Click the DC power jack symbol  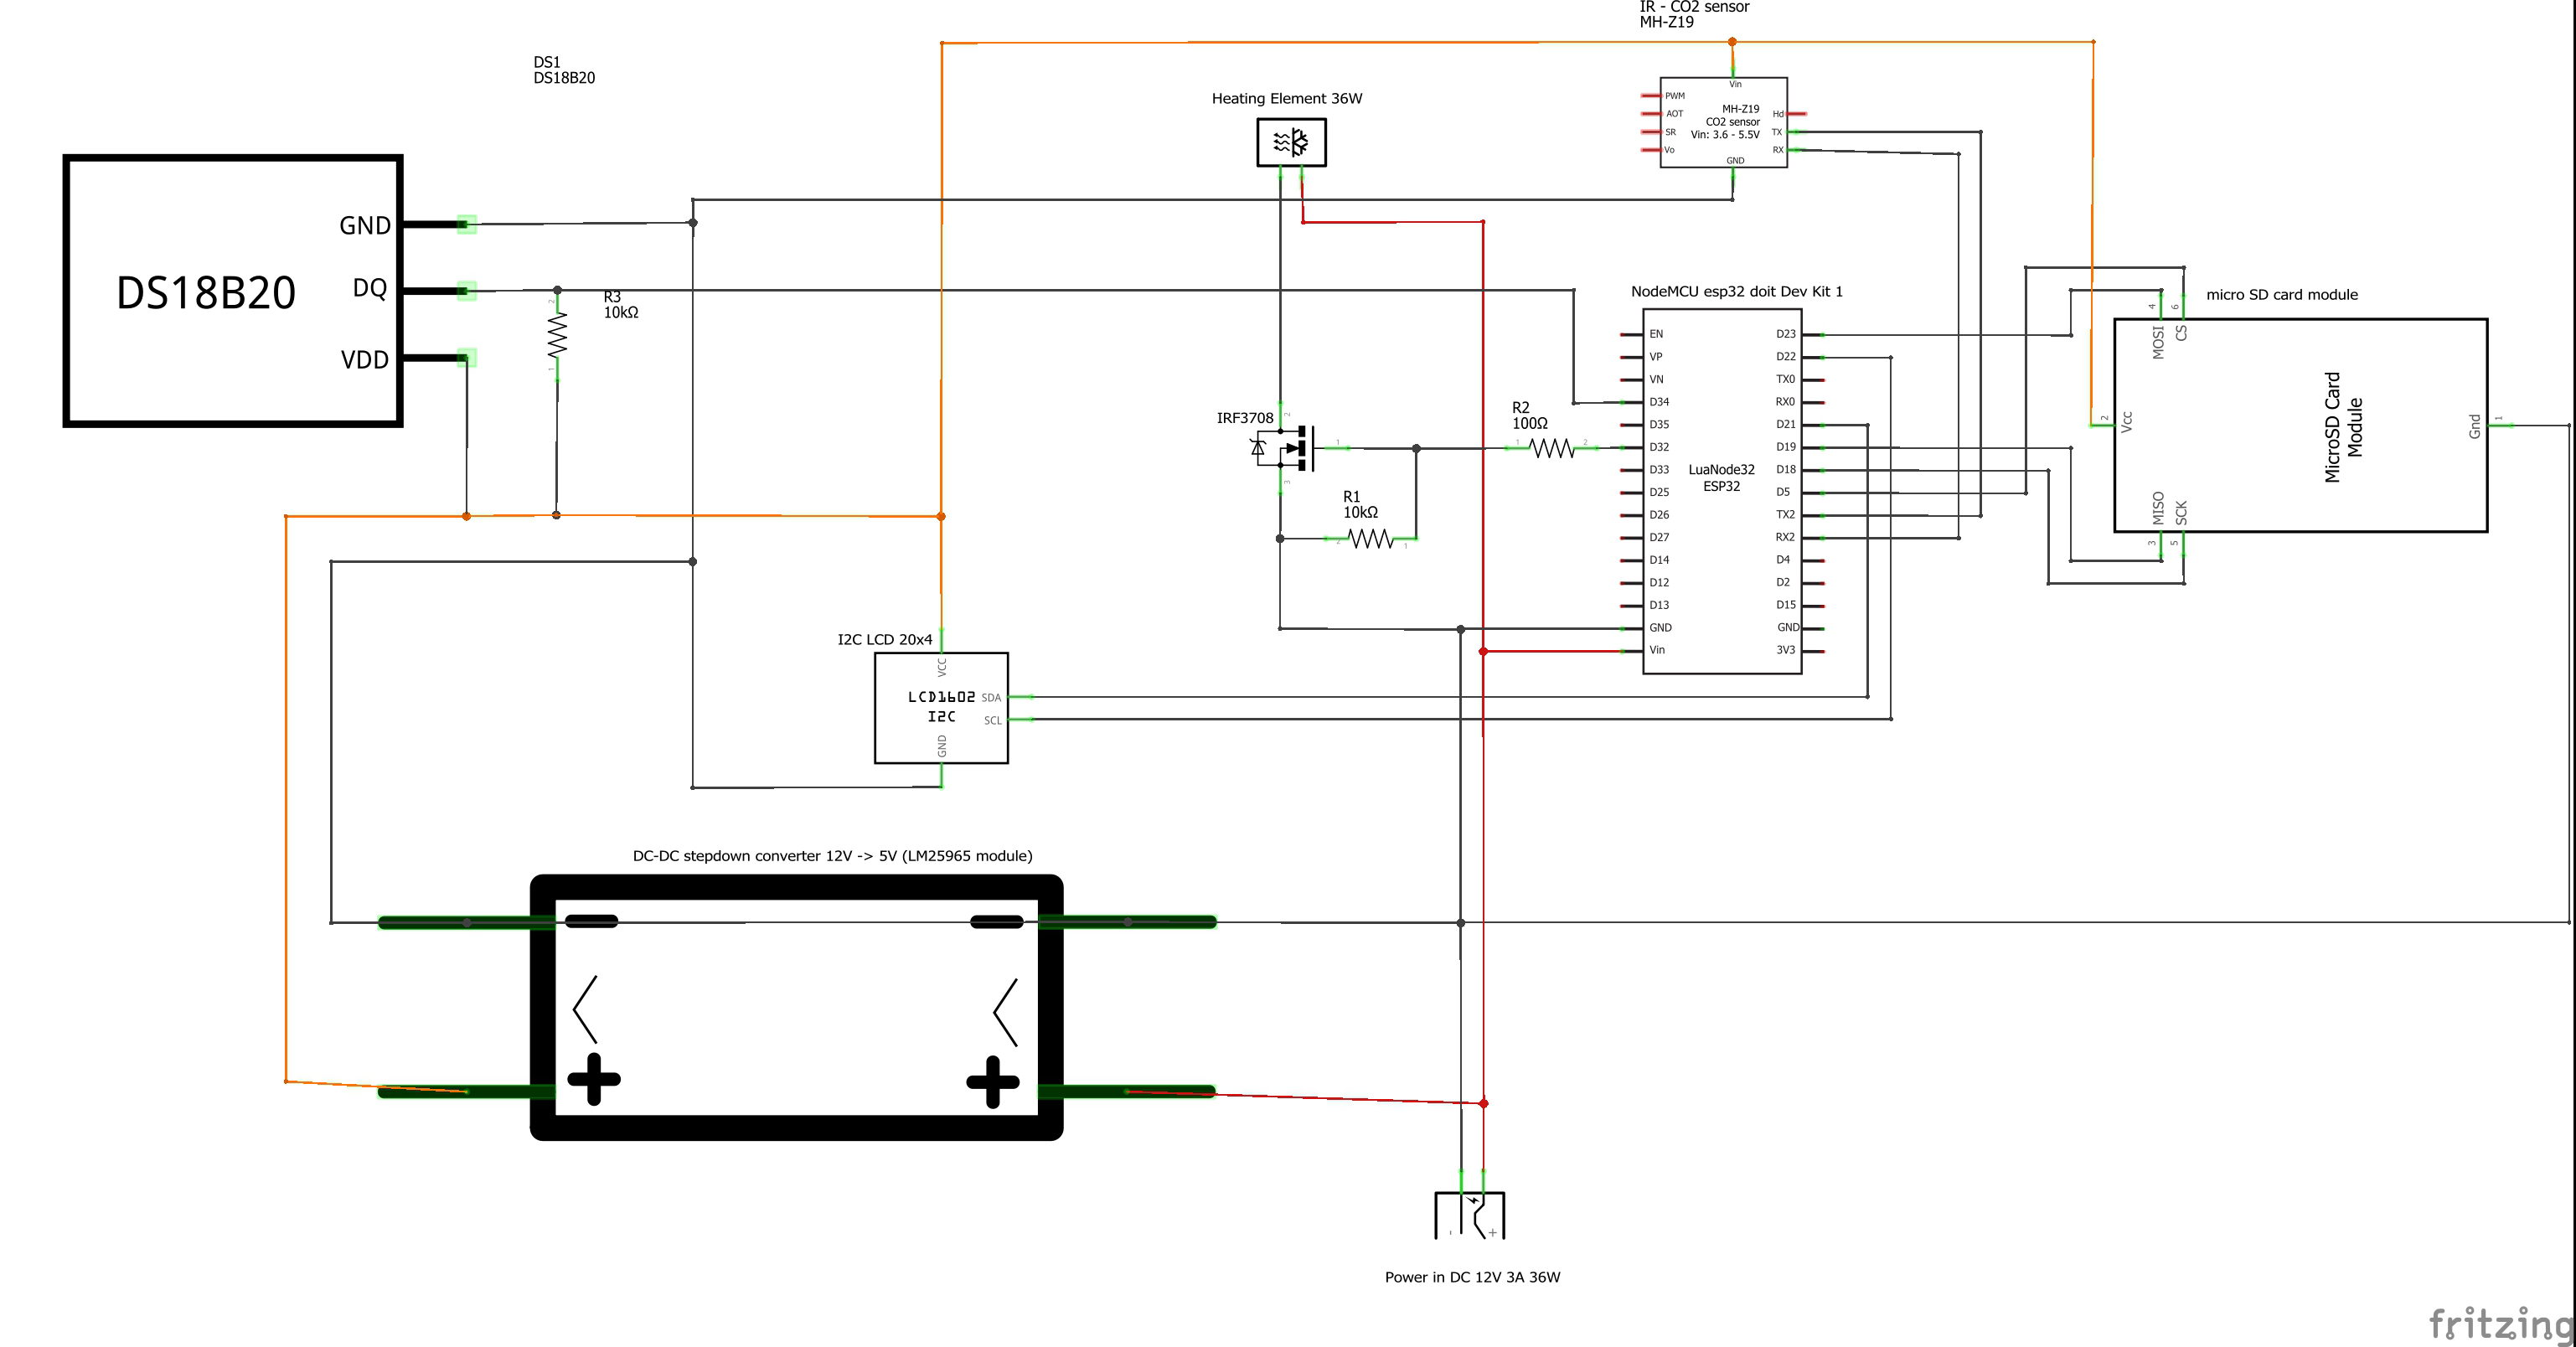coord(1469,1215)
